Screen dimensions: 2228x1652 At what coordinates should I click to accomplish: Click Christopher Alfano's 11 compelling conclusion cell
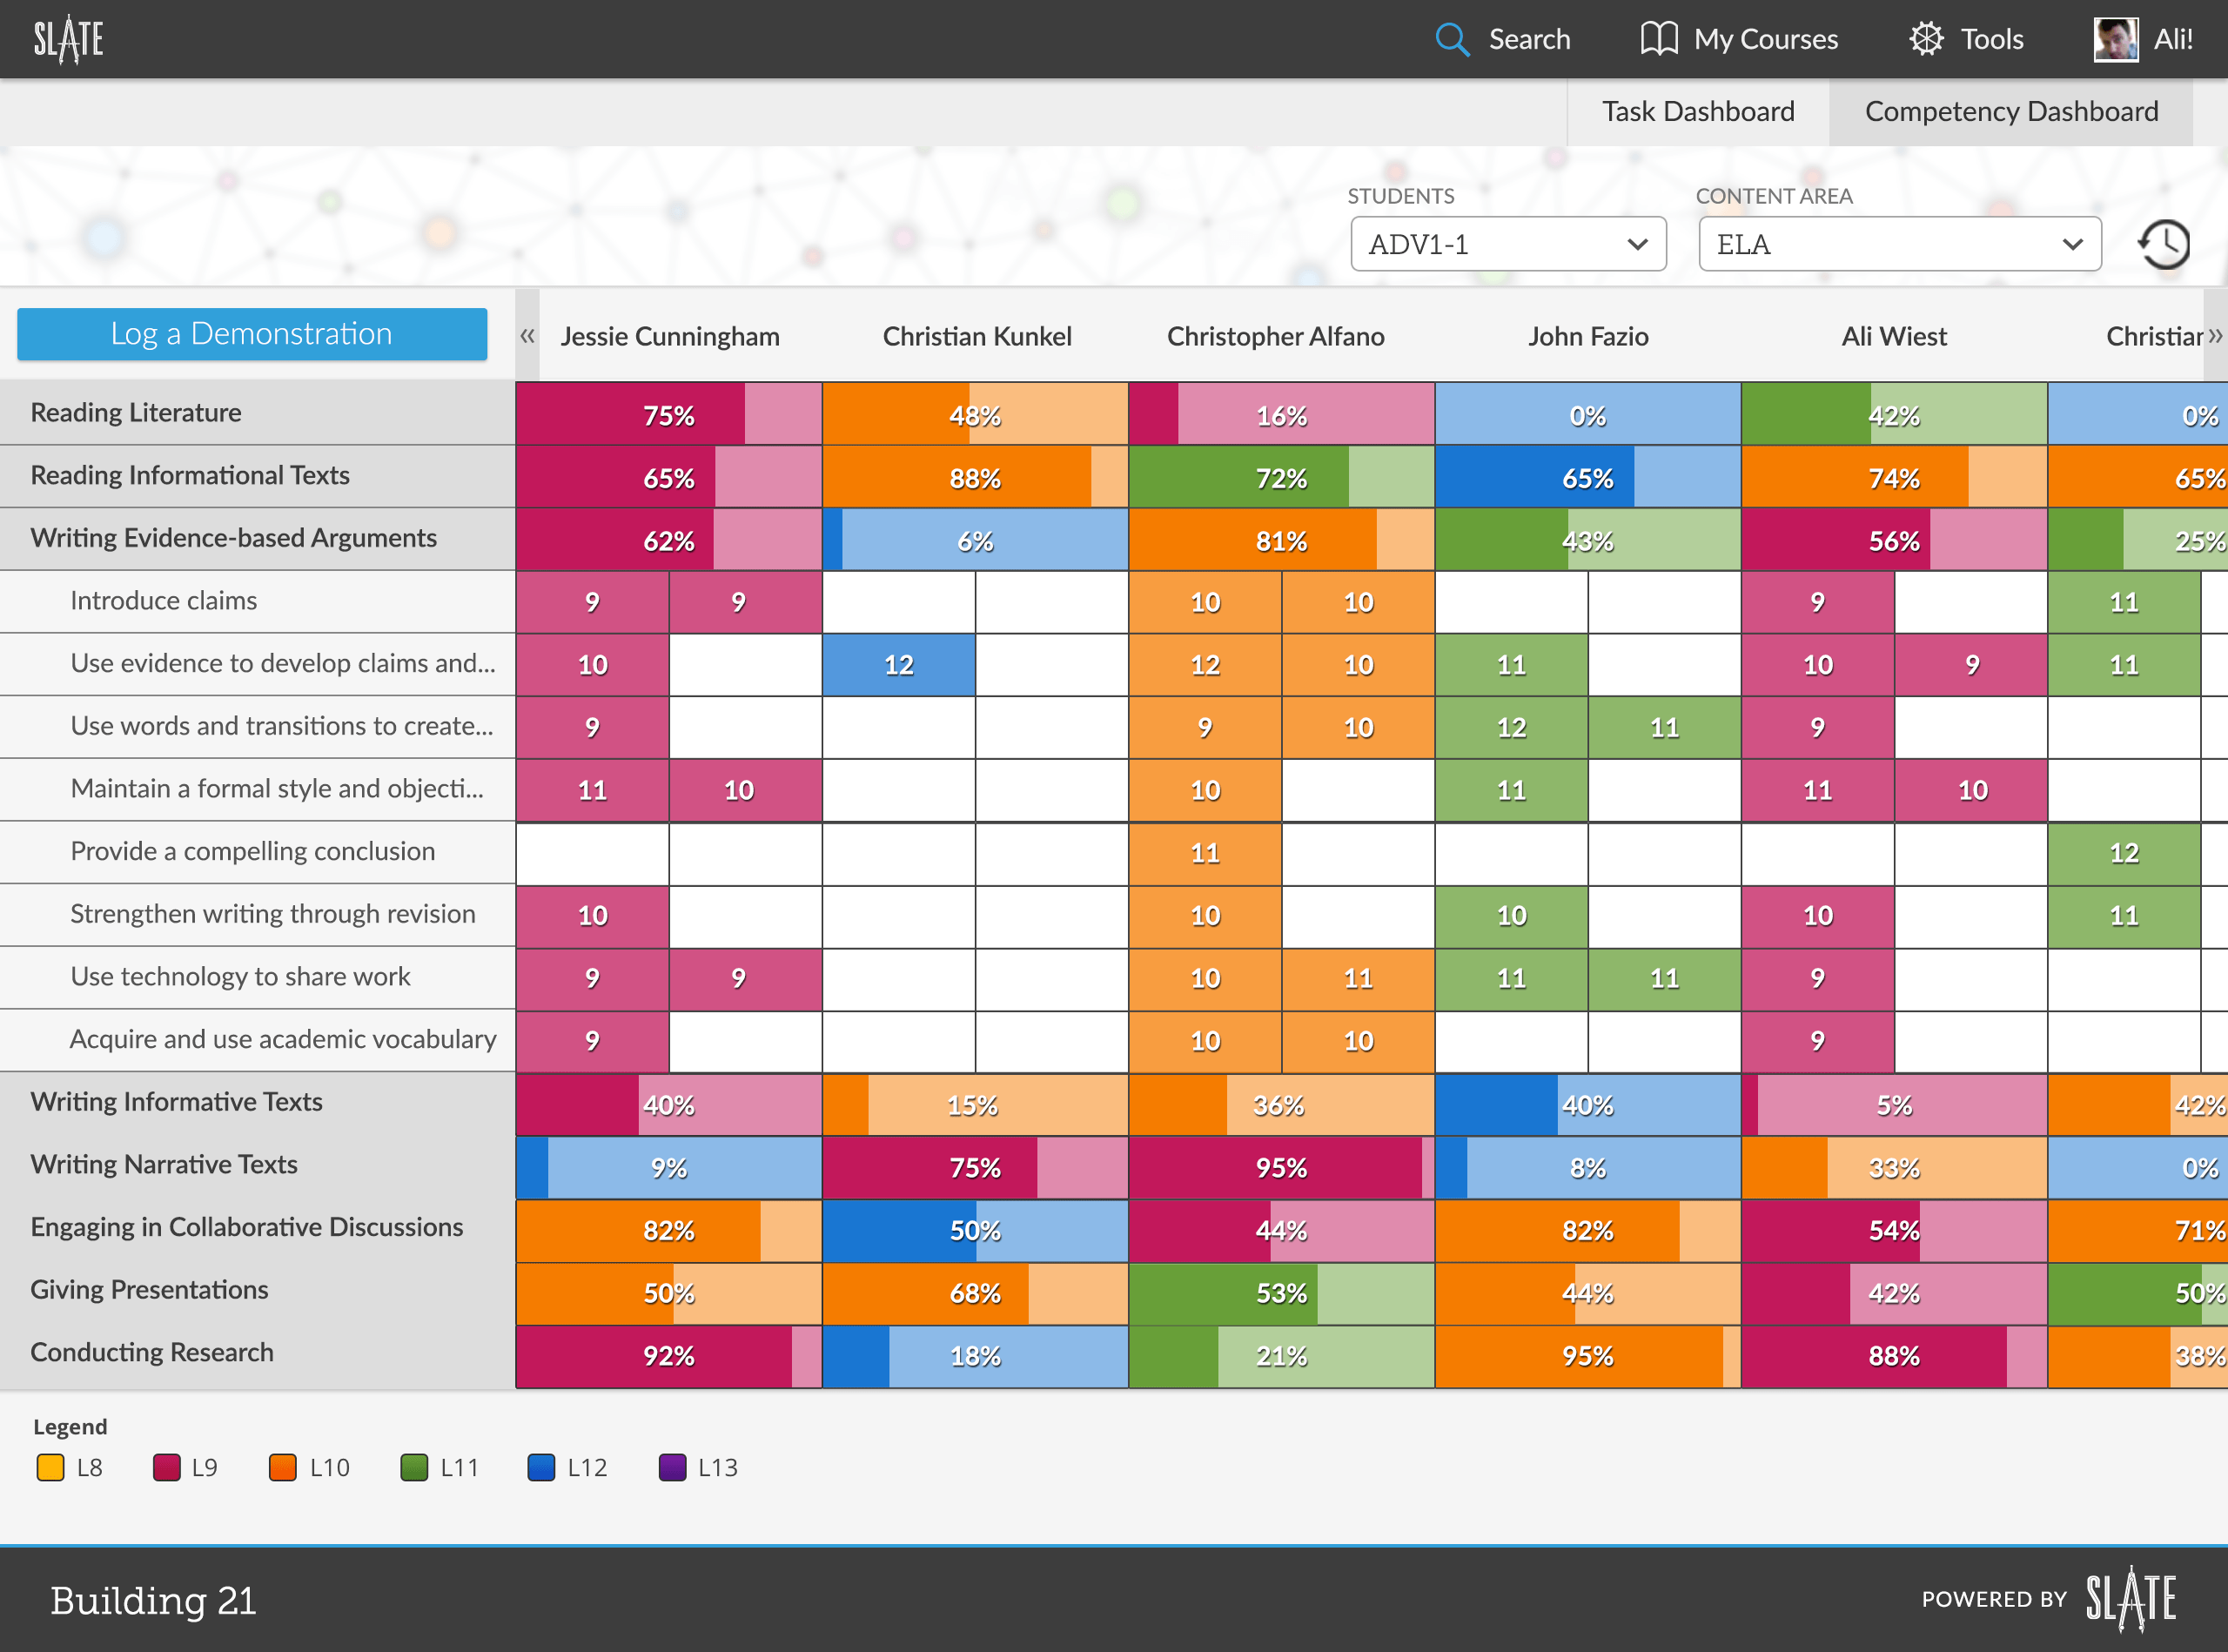1205,852
